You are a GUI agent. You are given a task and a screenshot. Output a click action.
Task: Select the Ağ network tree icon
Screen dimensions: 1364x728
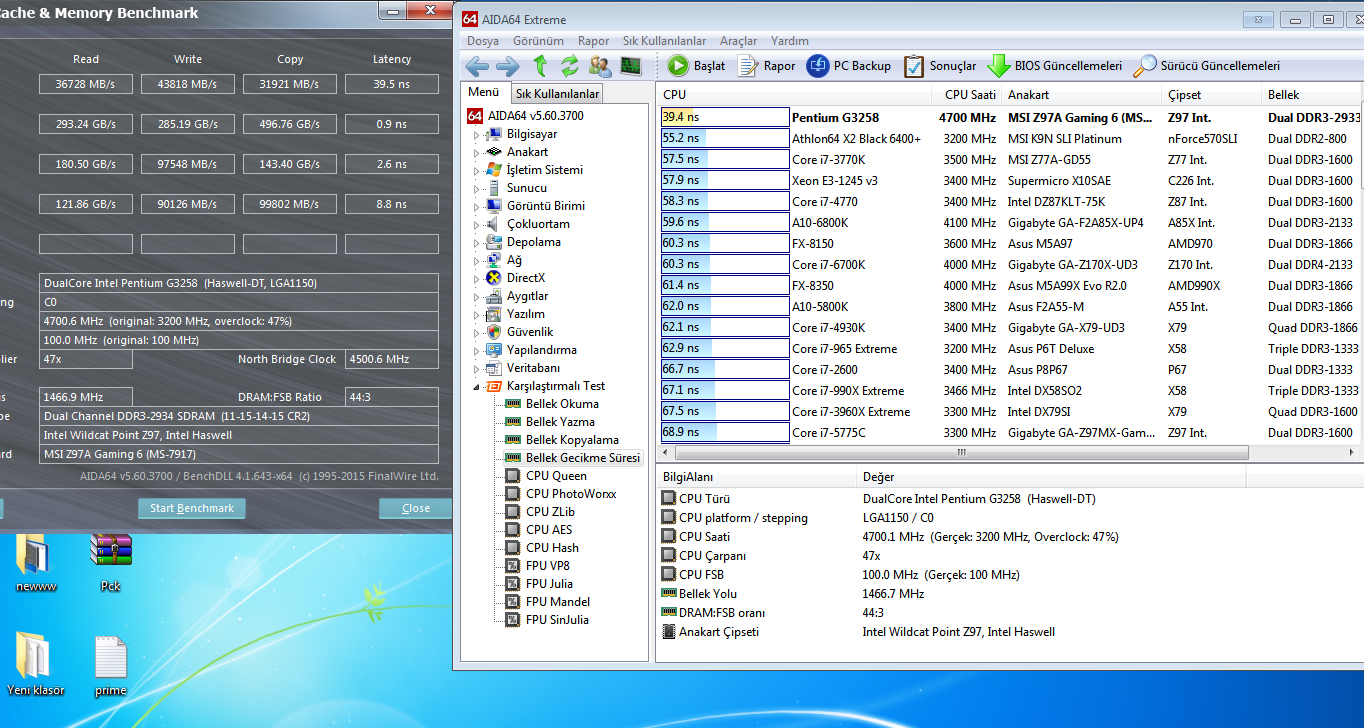click(493, 260)
